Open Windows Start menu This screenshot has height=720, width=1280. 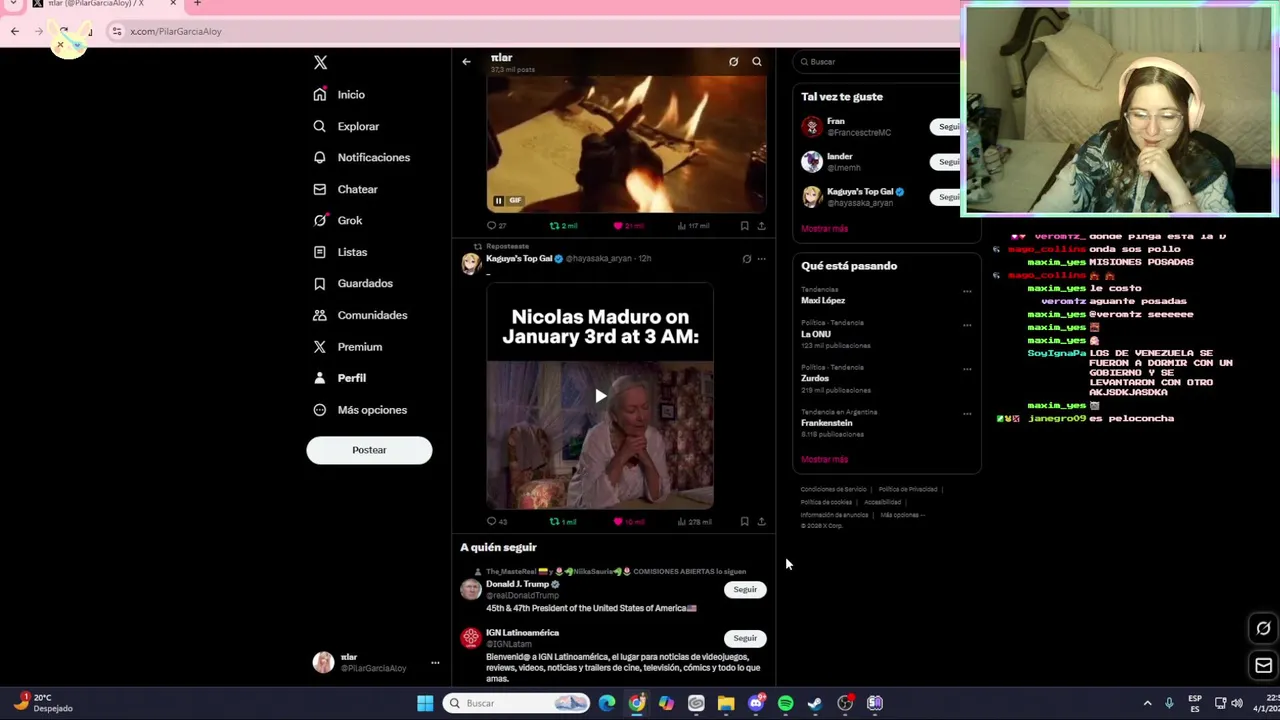click(425, 703)
